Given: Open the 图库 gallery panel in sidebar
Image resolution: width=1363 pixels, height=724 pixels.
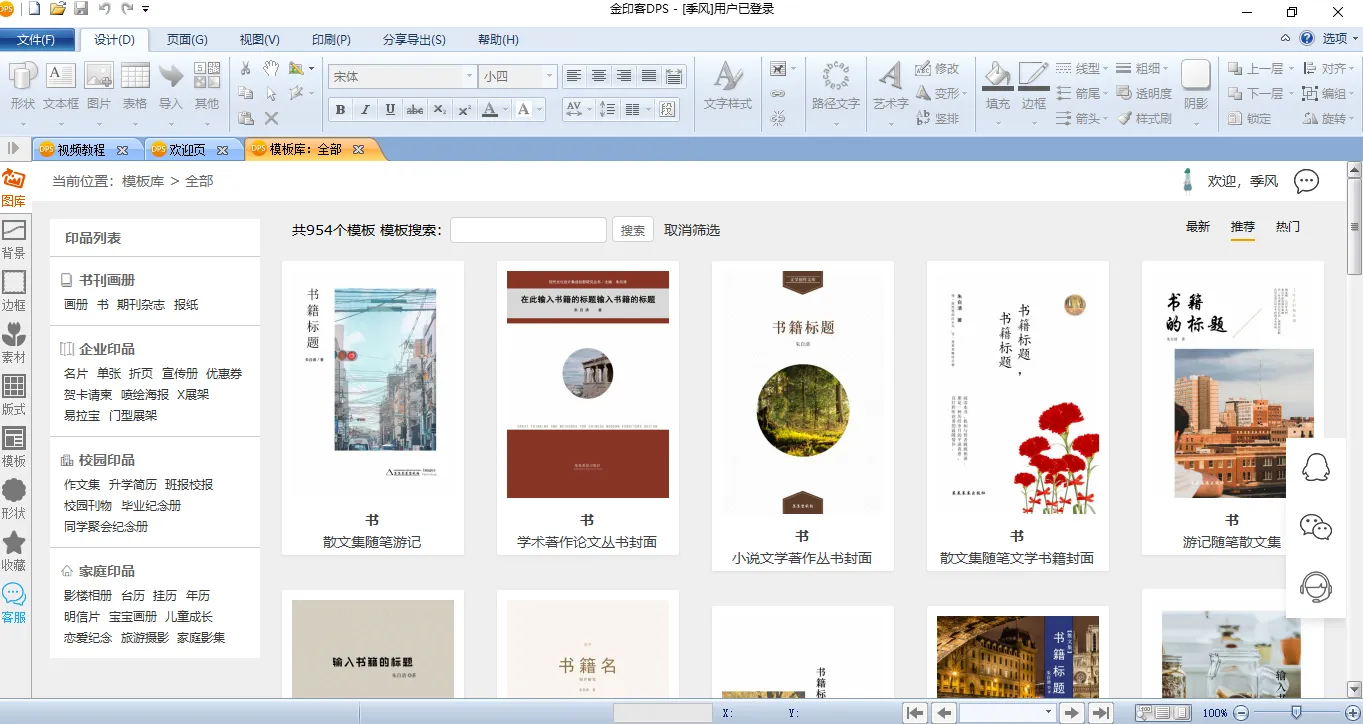Looking at the screenshot, I should coord(14,187).
